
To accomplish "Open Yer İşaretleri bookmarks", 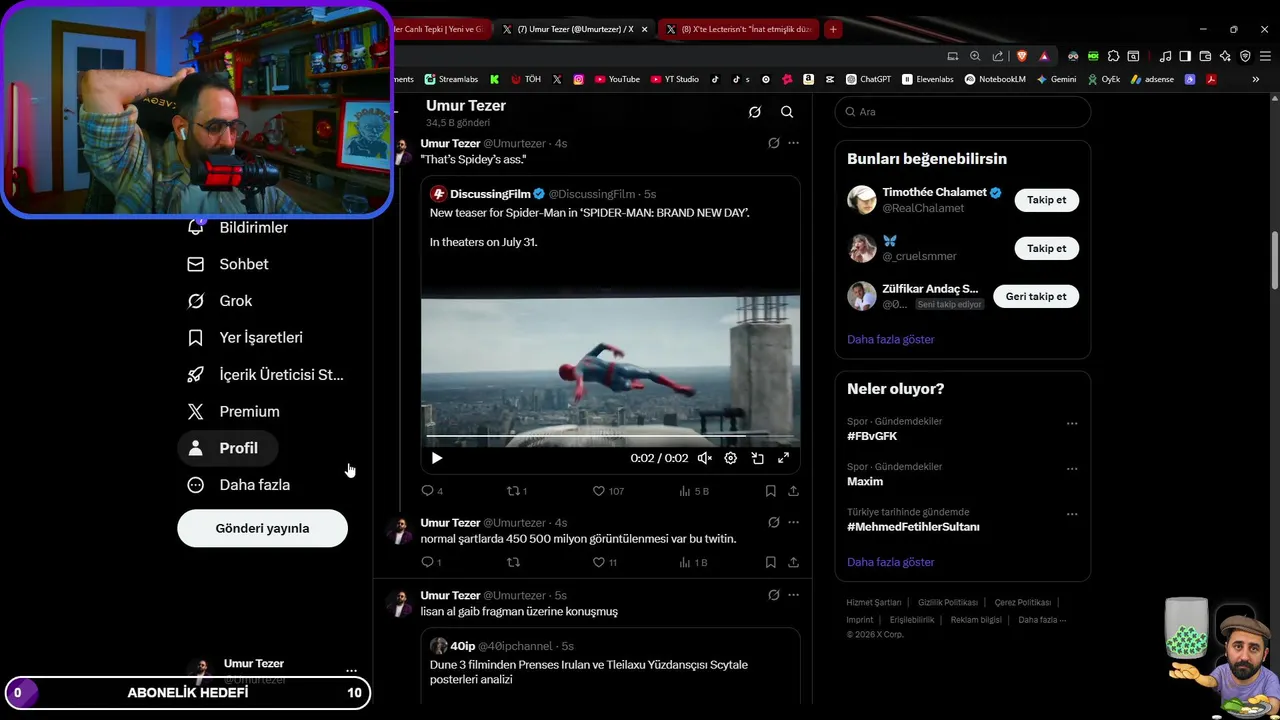I will coord(246,338).
